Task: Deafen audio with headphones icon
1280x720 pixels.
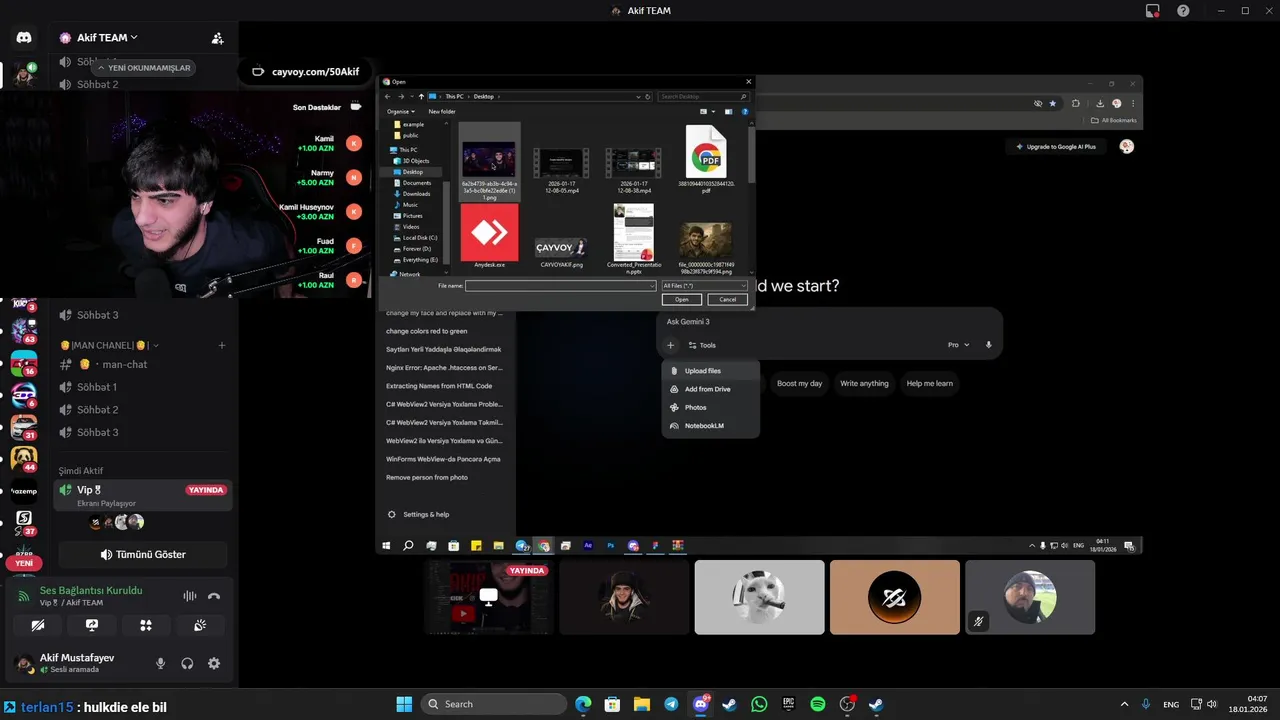Action: (187, 663)
